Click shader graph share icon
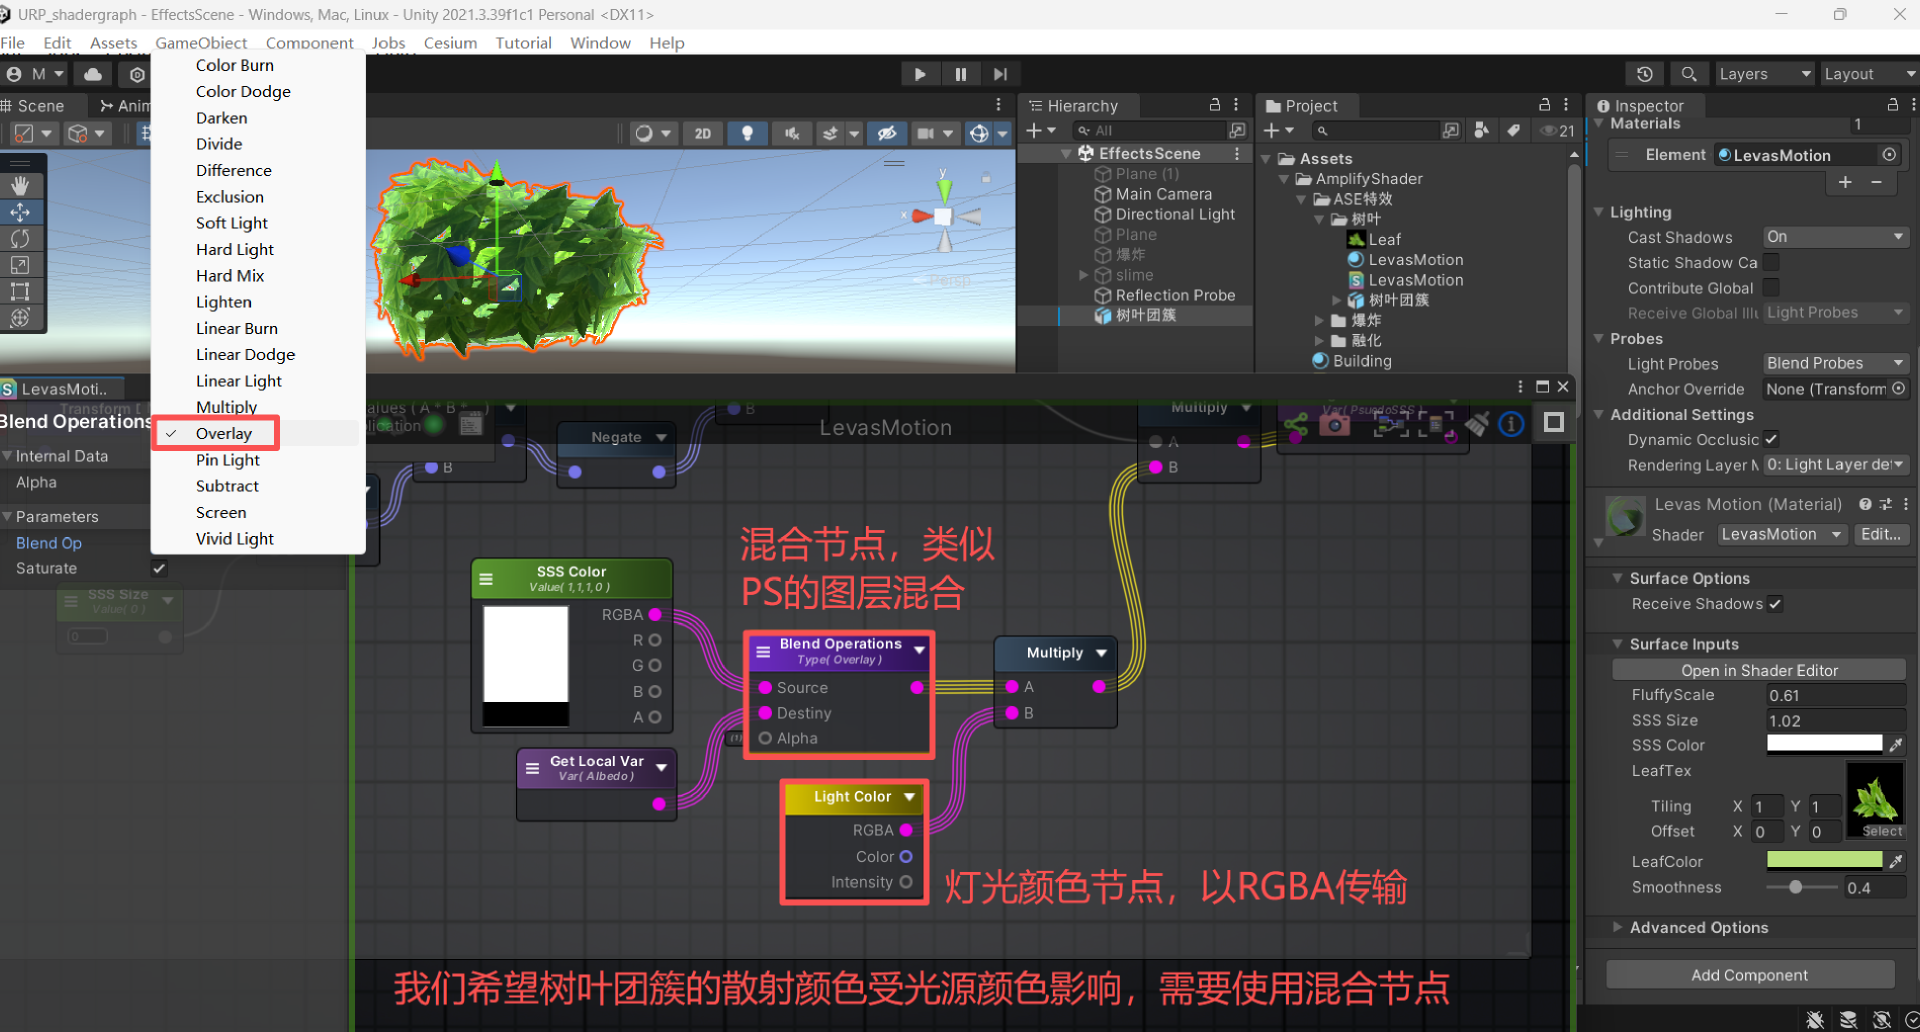 pyautogui.click(x=1296, y=424)
